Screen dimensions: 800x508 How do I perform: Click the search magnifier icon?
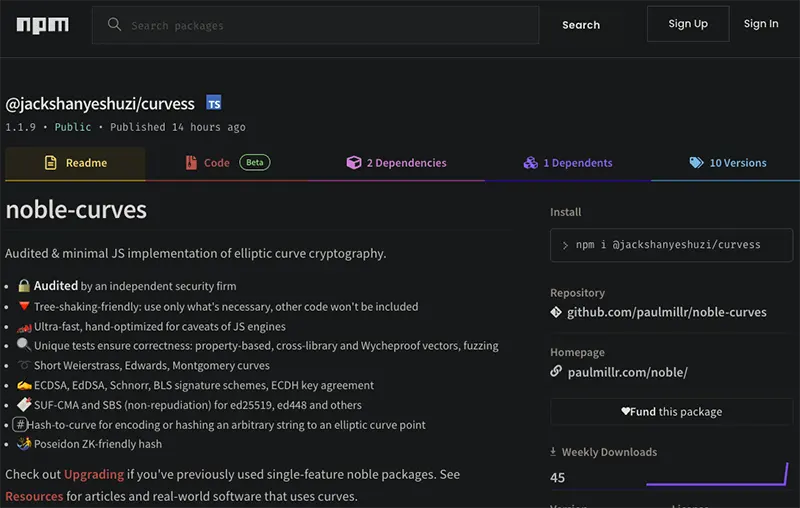coord(114,24)
